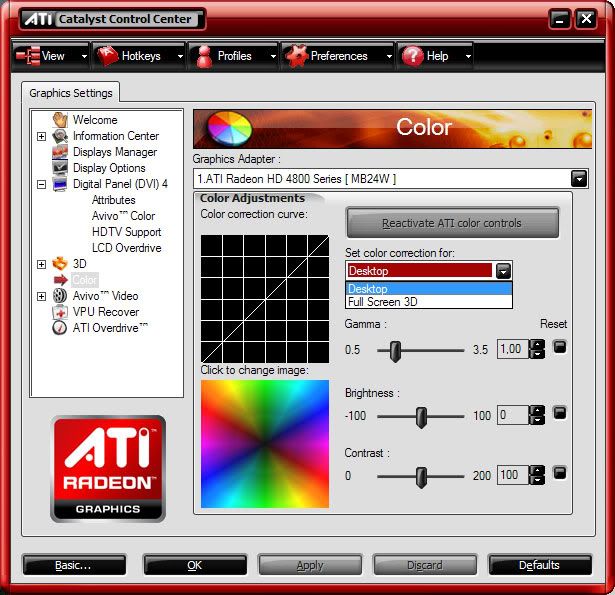Collapse the Digital Panel (DVI) 4 node
615x595 pixels.
click(41, 184)
